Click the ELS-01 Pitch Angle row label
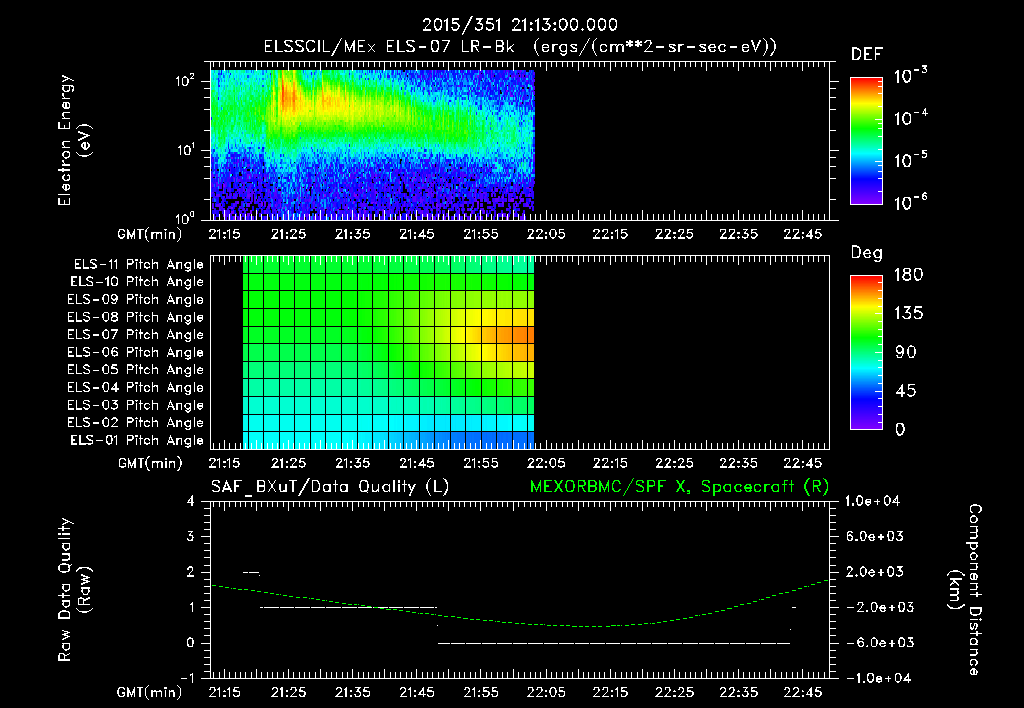This screenshot has height=708, width=1024. pyautogui.click(x=137, y=440)
